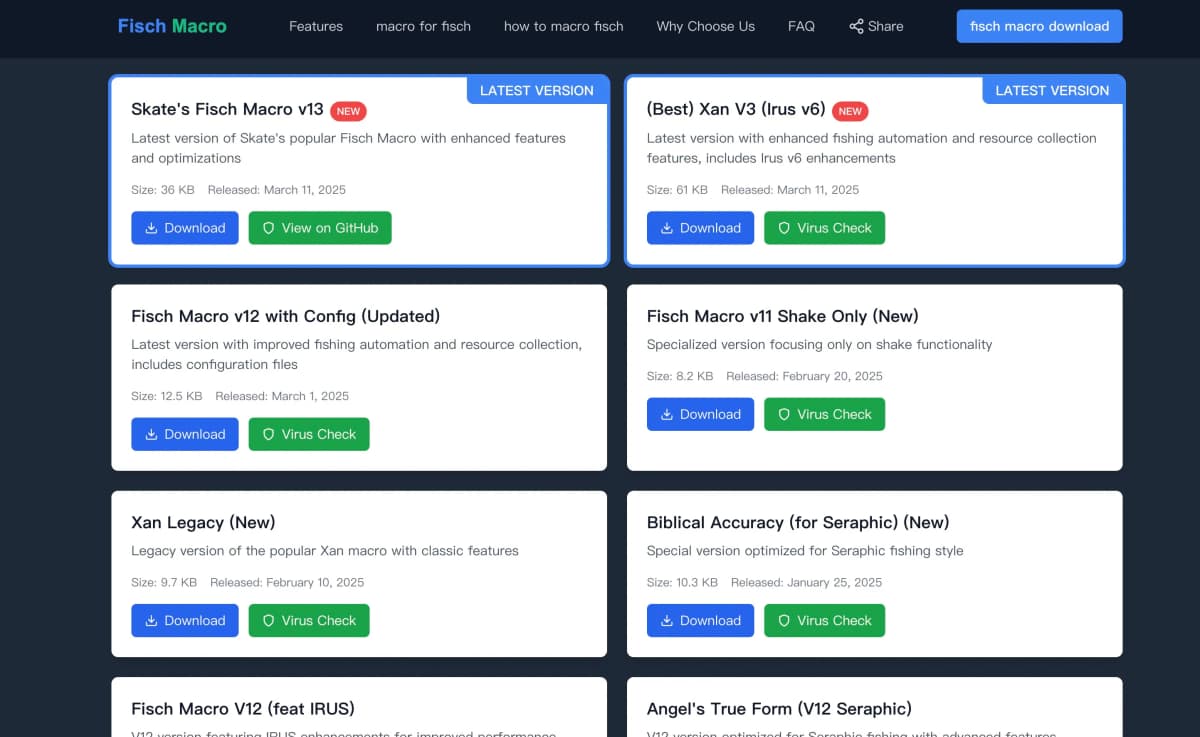The height and width of the screenshot is (737, 1200).
Task: Click the Fisch Macro site logo
Action: tap(172, 26)
